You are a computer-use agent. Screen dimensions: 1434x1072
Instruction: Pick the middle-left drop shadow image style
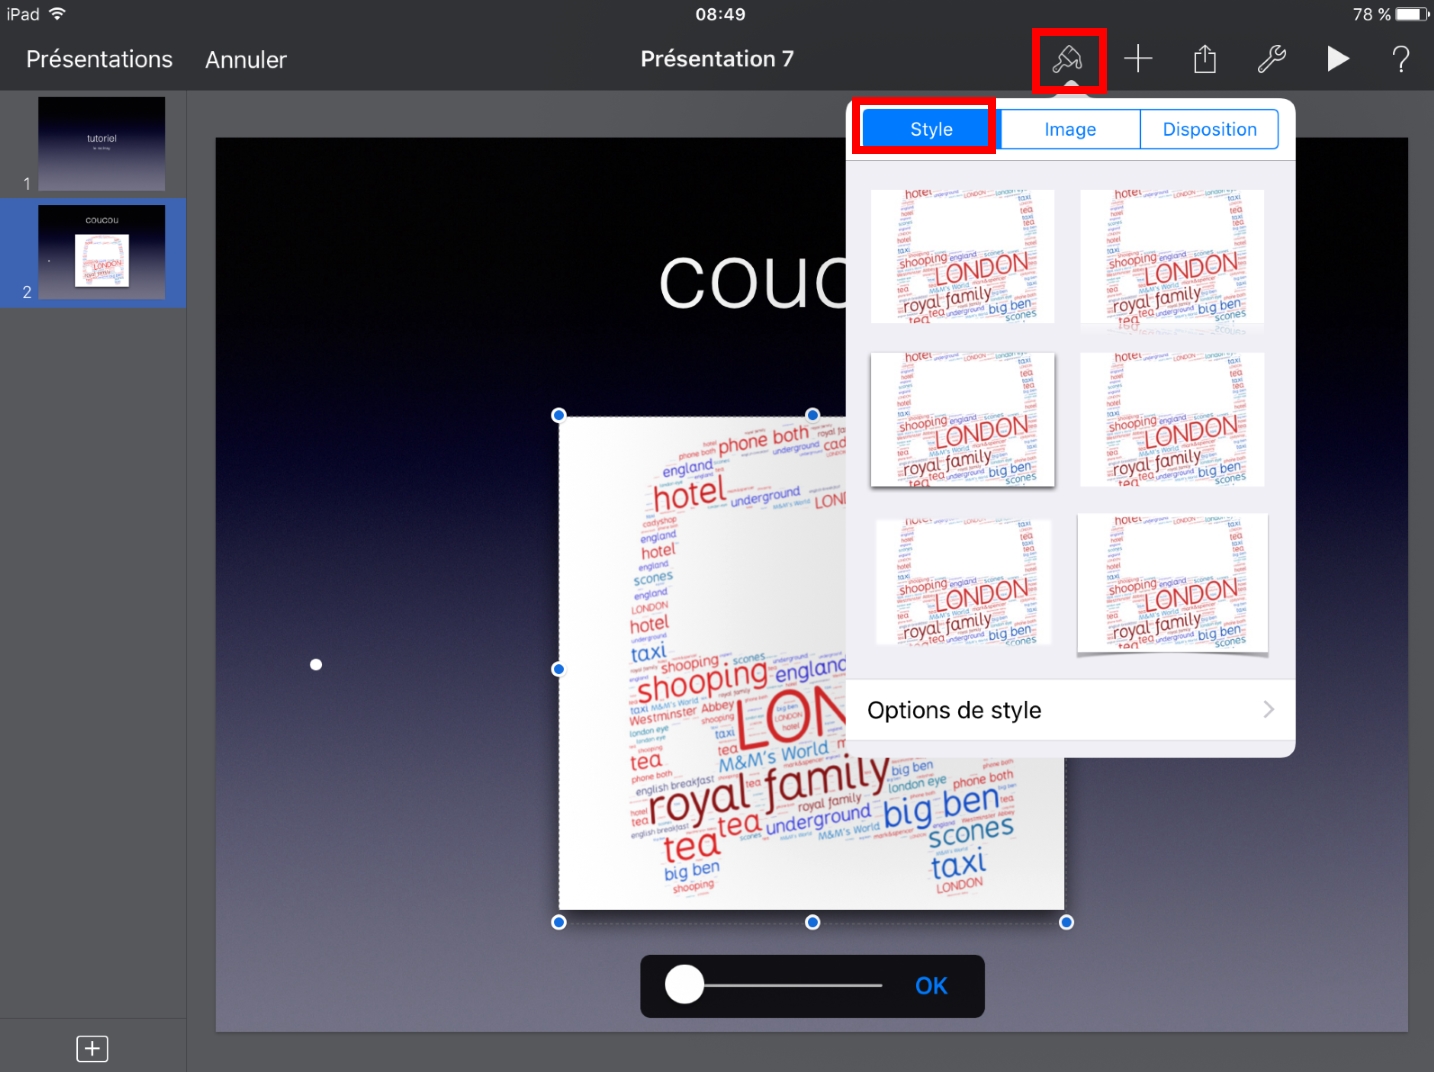962,420
